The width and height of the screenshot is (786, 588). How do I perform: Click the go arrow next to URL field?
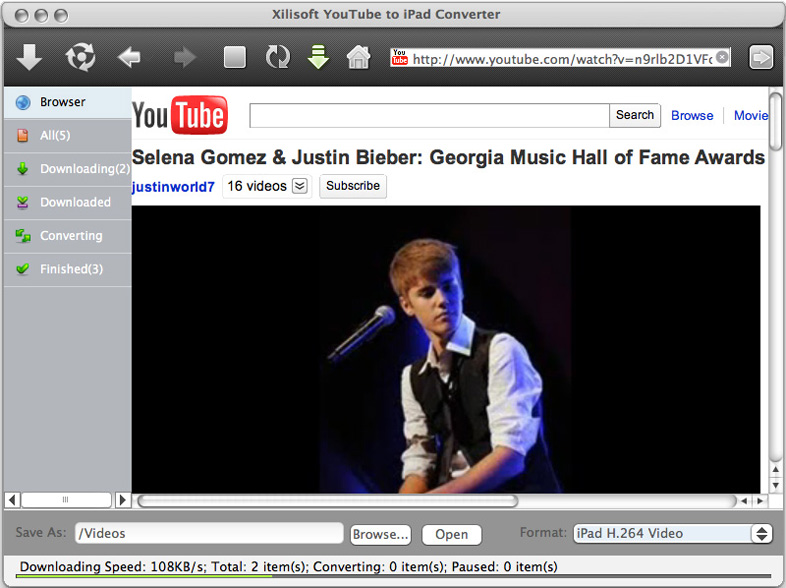pos(761,58)
